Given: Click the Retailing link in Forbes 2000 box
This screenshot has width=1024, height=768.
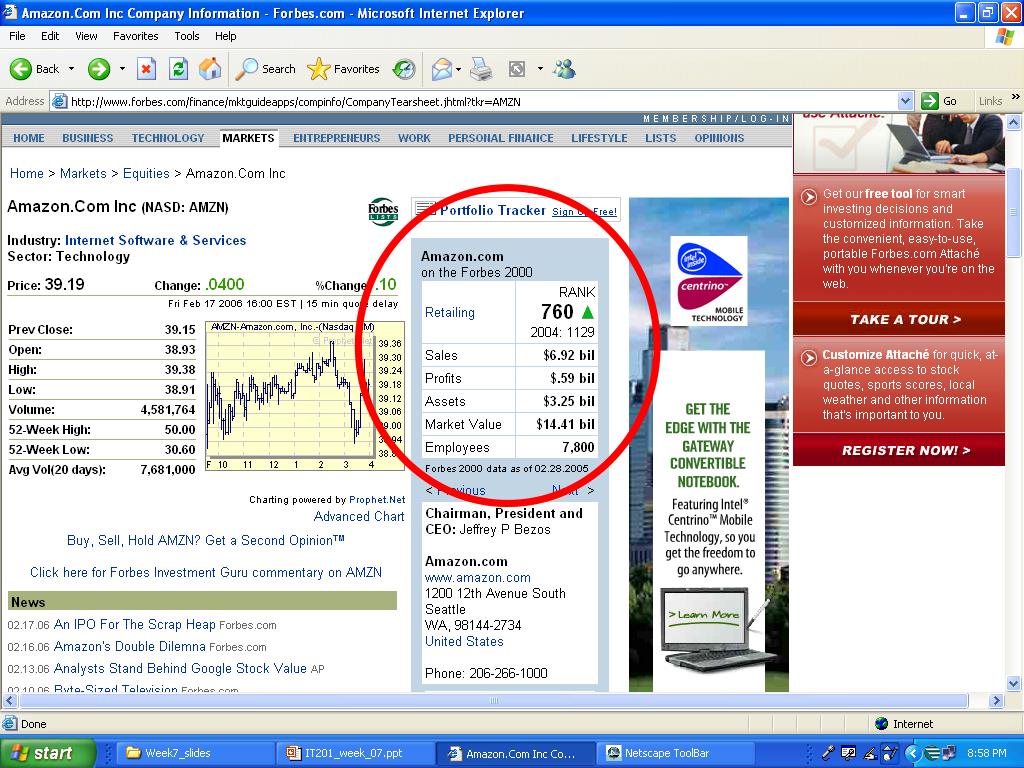Looking at the screenshot, I should click(450, 312).
